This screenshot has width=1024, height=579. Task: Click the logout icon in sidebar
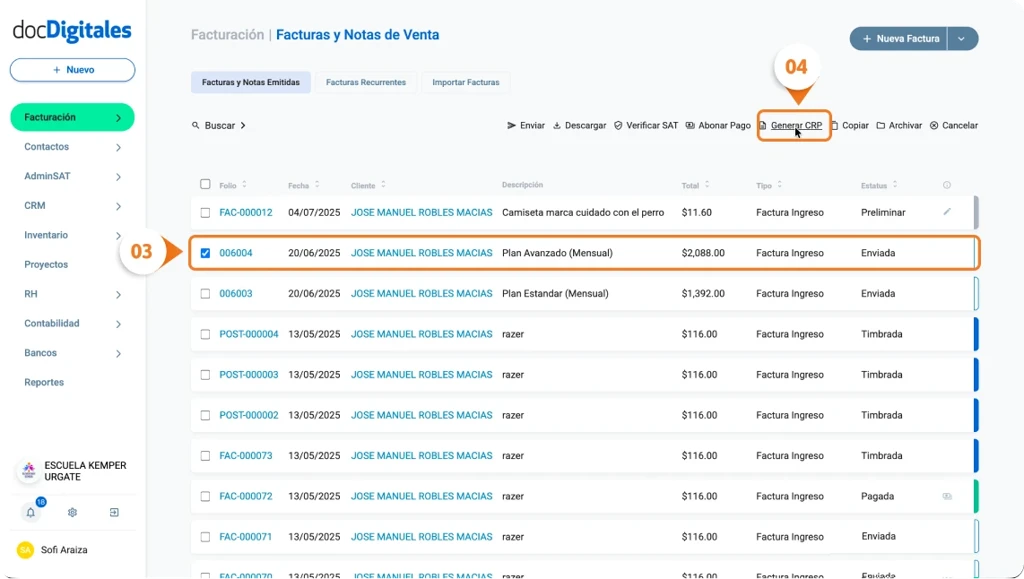point(114,512)
